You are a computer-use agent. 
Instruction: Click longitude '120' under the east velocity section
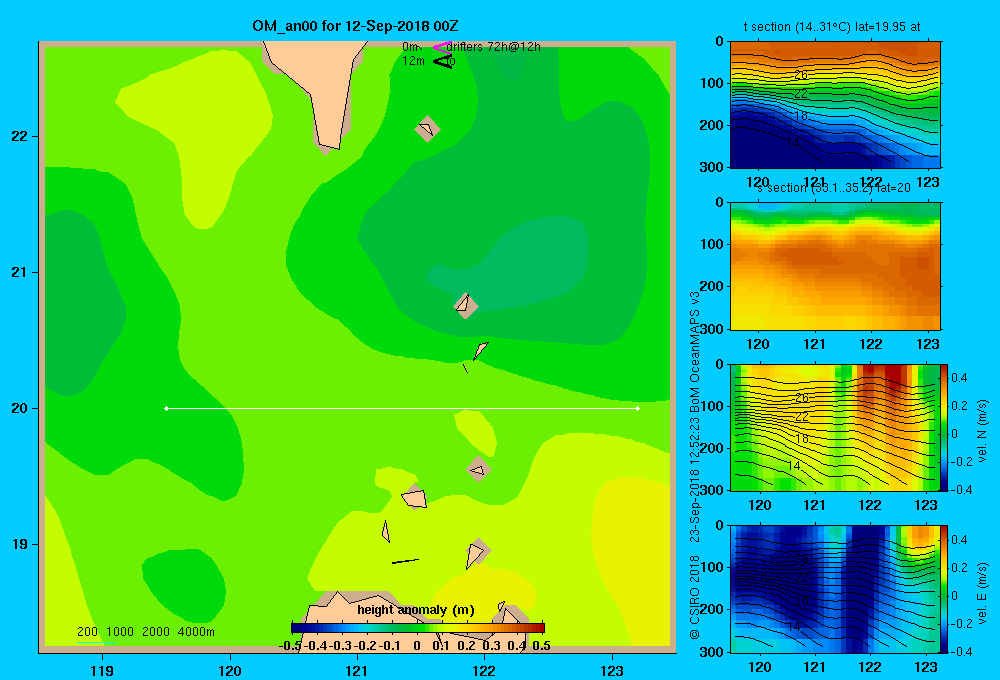pyautogui.click(x=759, y=667)
